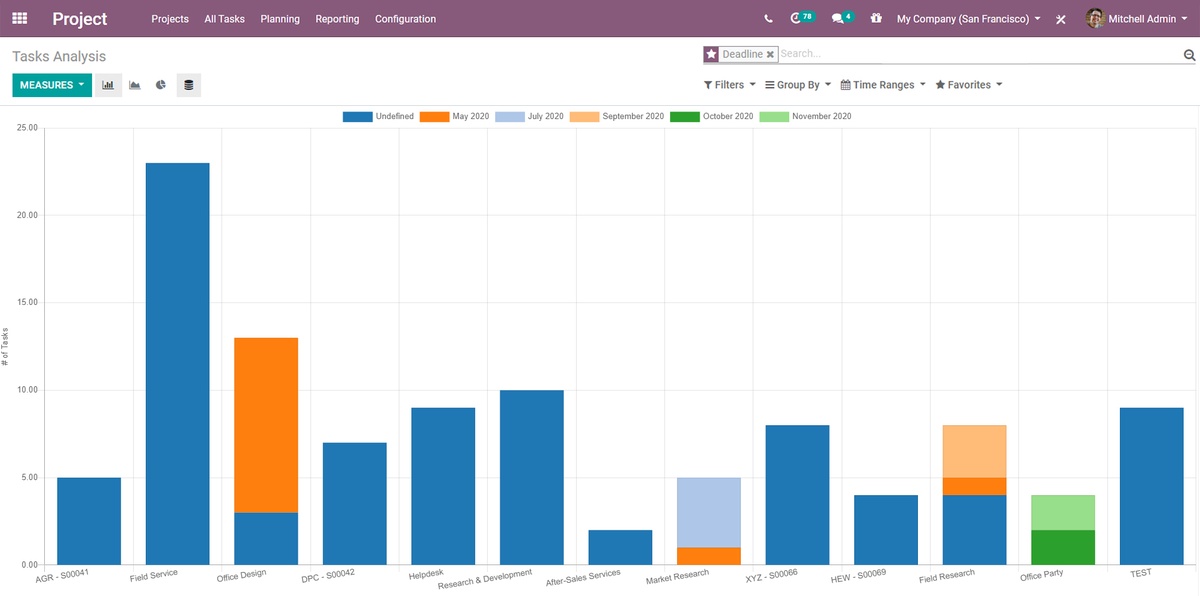The image size is (1200, 596).
Task: Expand the Time Ranges dropdown
Action: point(881,84)
